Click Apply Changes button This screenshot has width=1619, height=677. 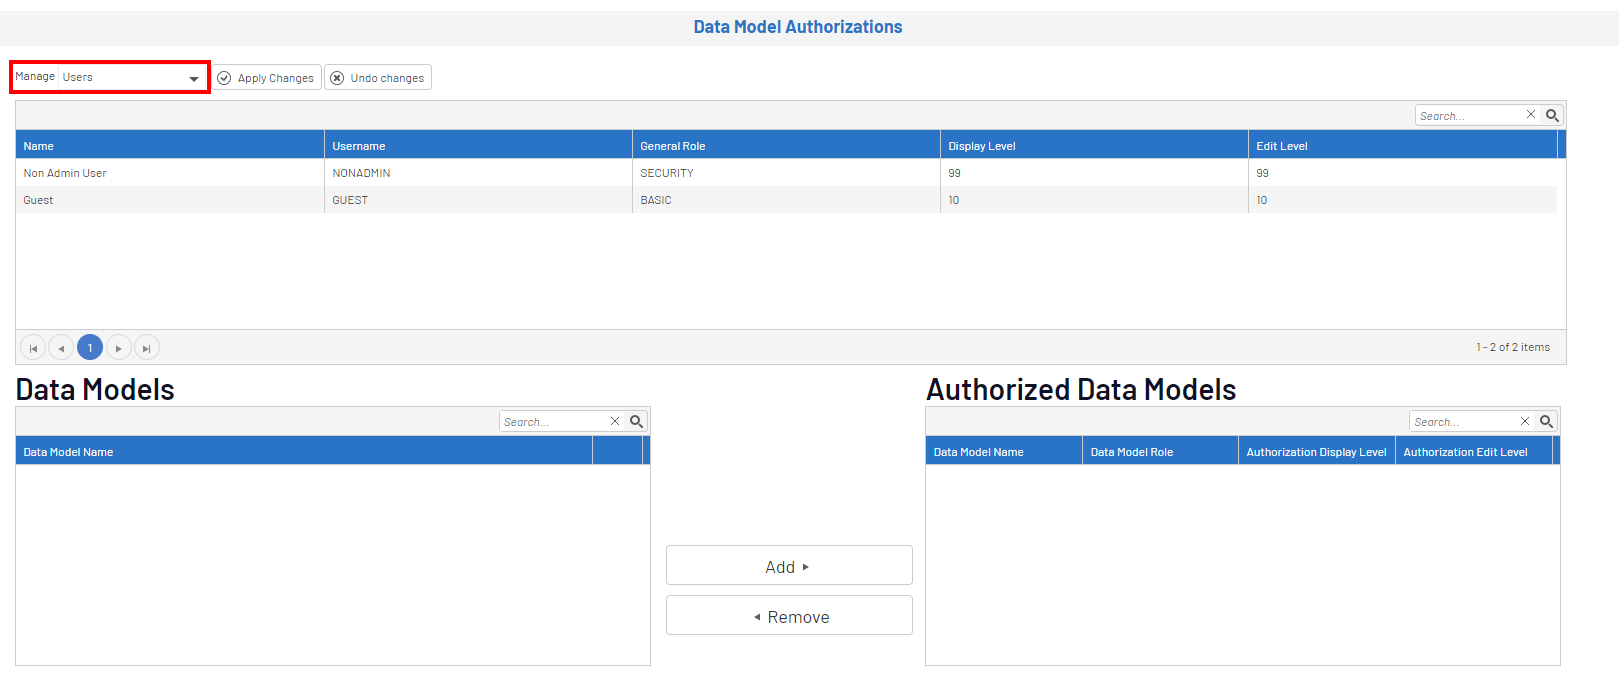pos(267,78)
